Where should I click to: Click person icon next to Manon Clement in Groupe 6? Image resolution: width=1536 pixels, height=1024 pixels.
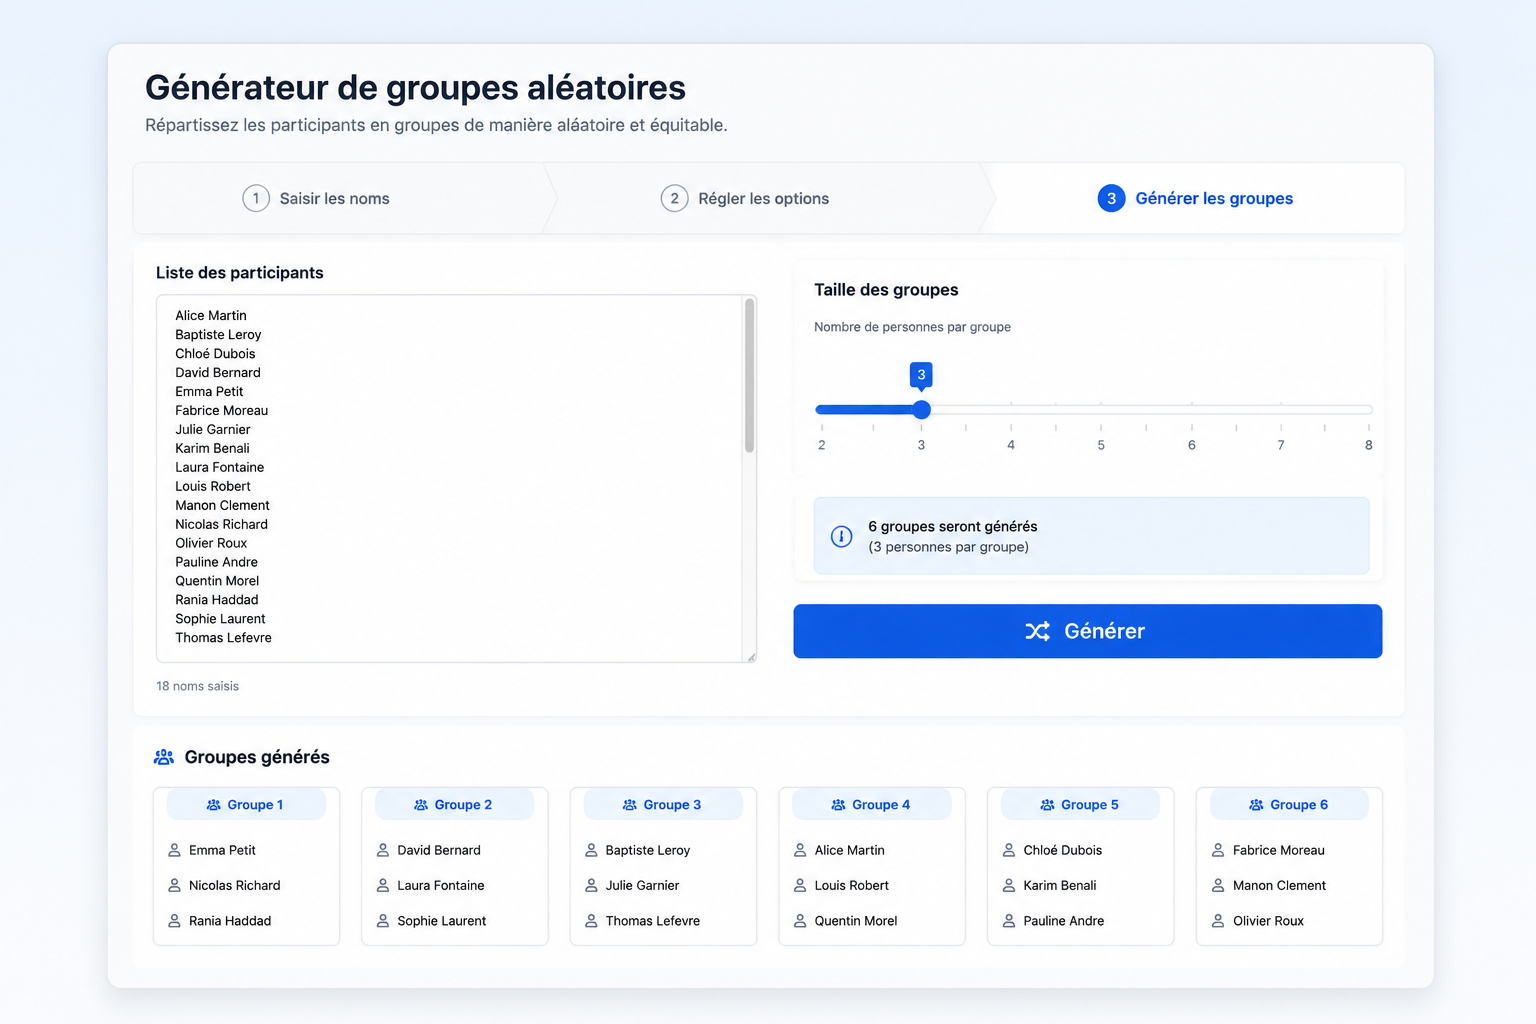point(1218,885)
